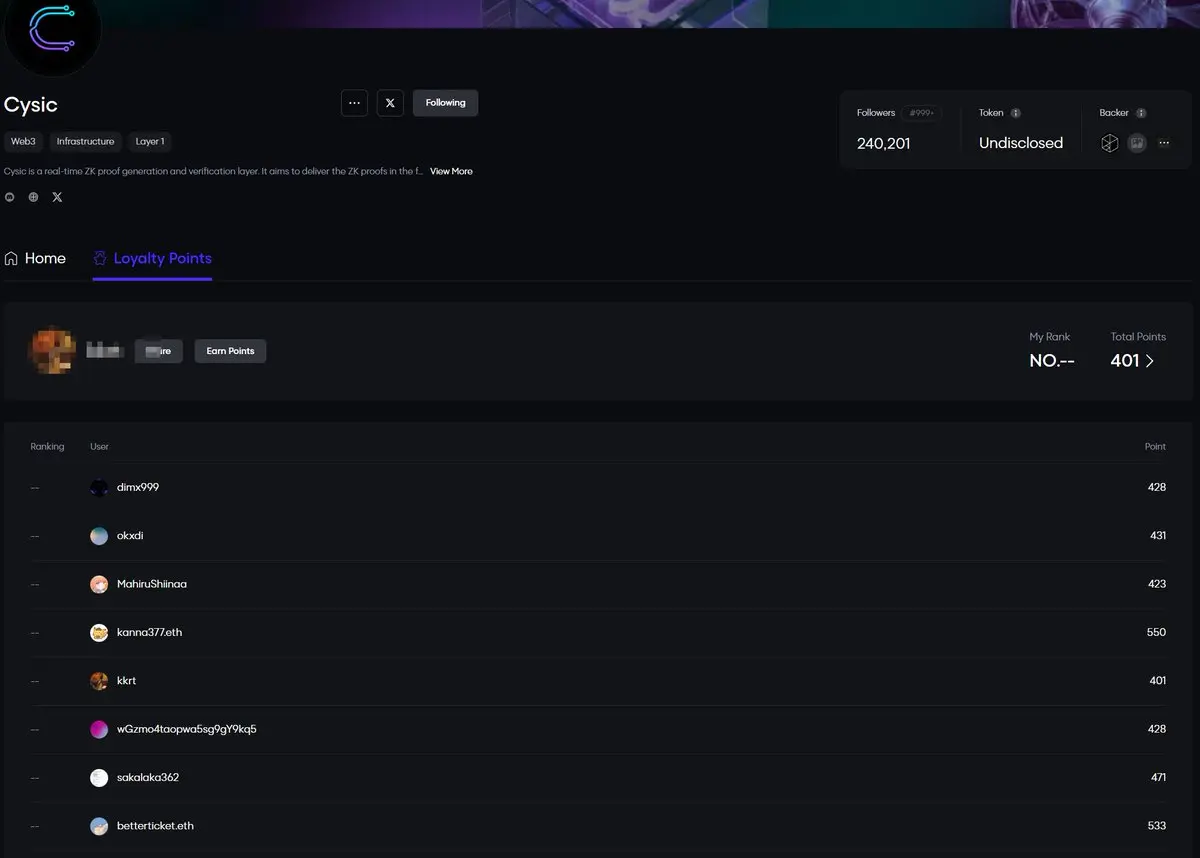Click the Layer 1 tag
Screen dimensions: 1200x858
[x=150, y=142]
